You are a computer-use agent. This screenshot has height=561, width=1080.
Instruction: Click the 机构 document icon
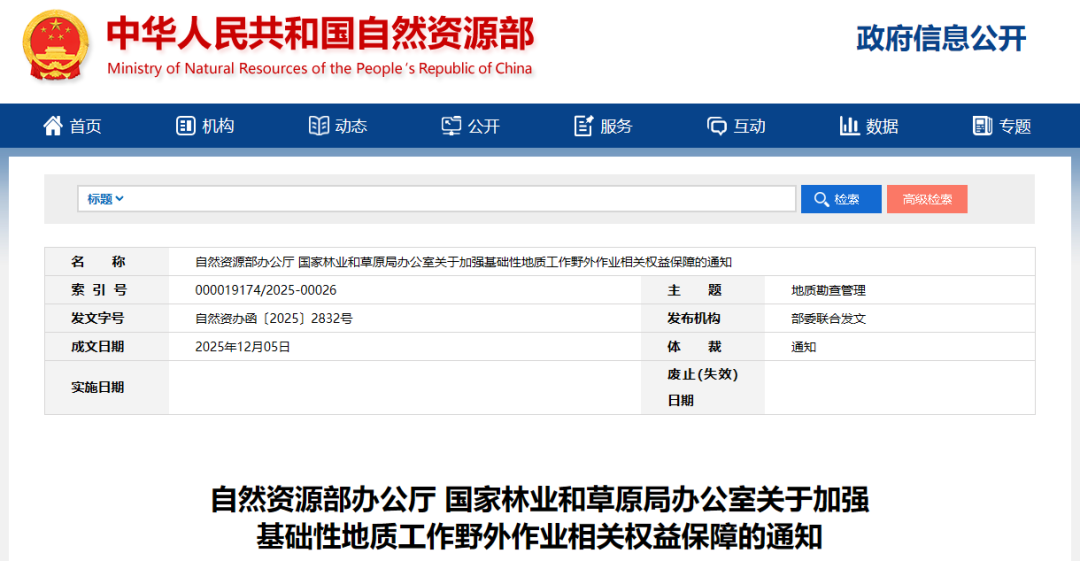(x=185, y=125)
